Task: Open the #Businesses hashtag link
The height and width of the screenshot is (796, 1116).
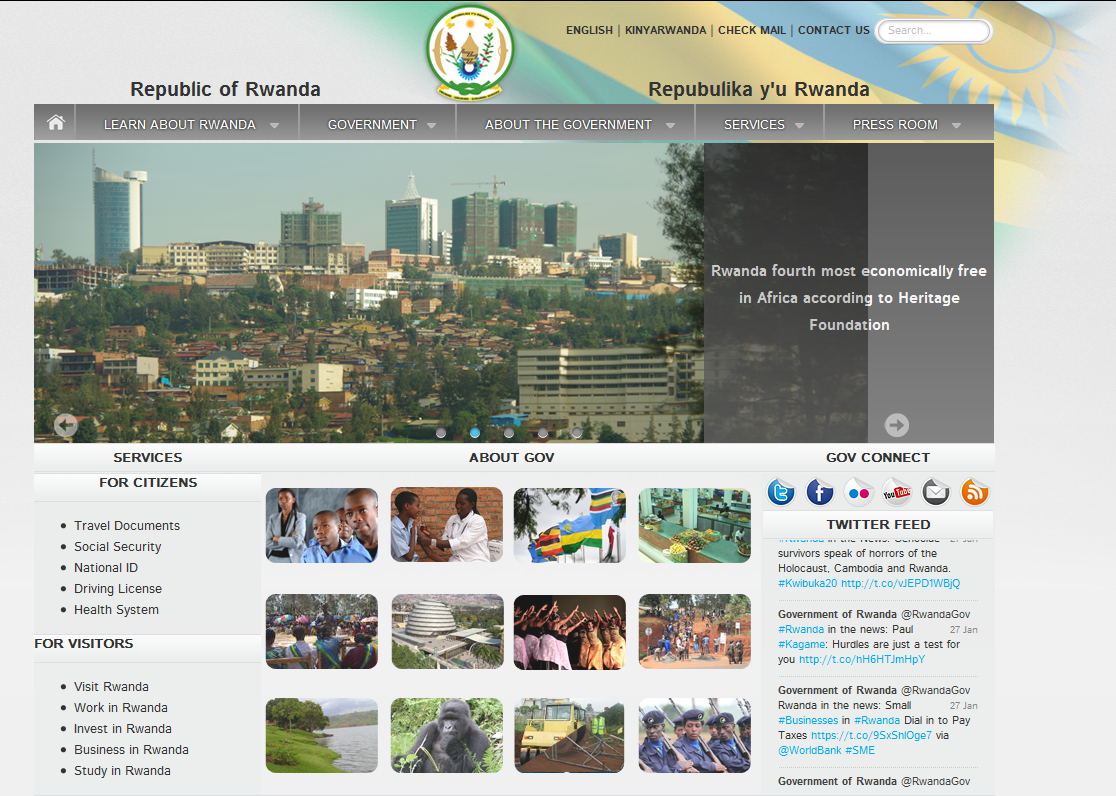Action: [x=808, y=721]
